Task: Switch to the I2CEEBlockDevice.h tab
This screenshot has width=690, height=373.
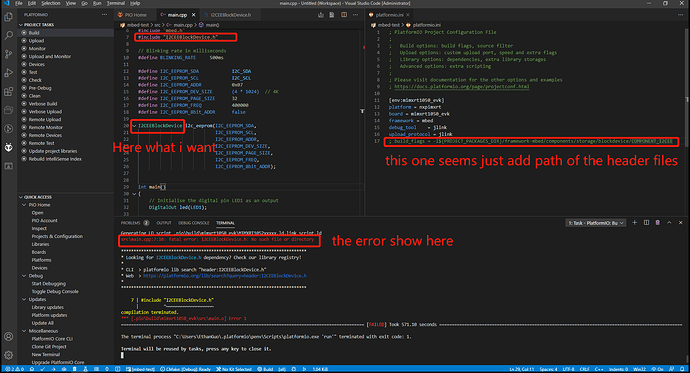Action: 231,15
